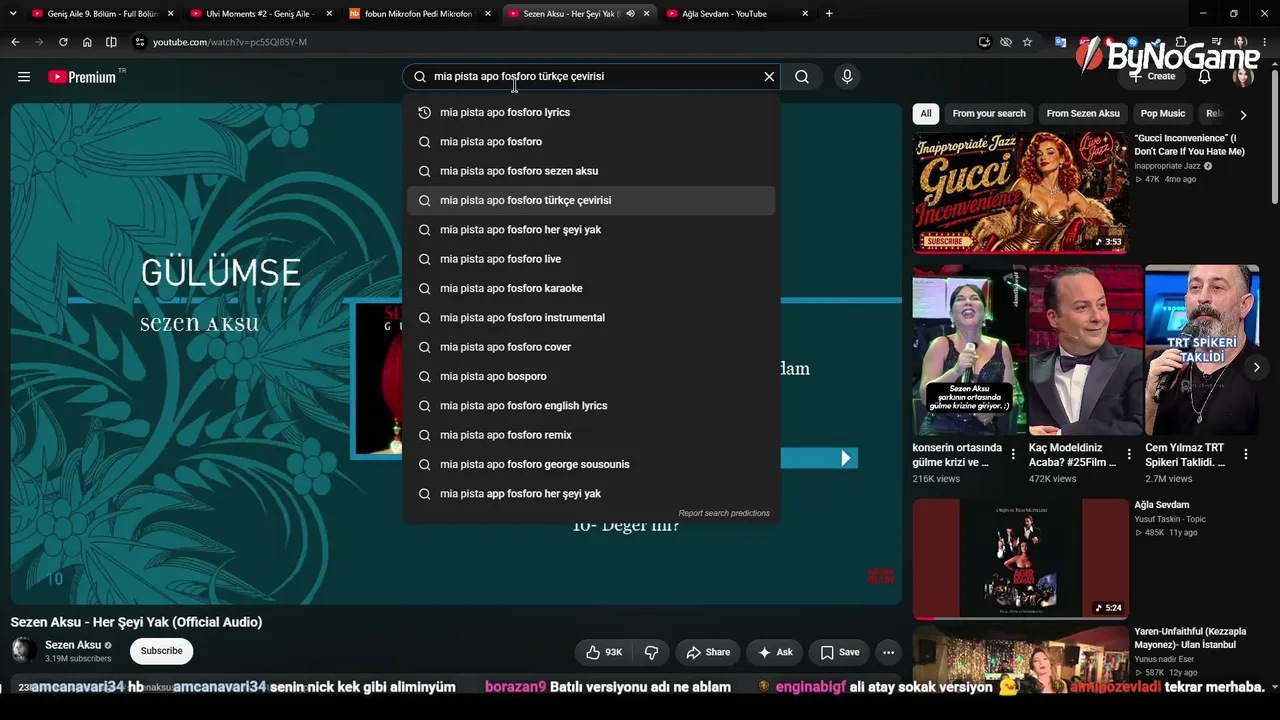
Task: Open a new browser tab
Action: pos(829,14)
